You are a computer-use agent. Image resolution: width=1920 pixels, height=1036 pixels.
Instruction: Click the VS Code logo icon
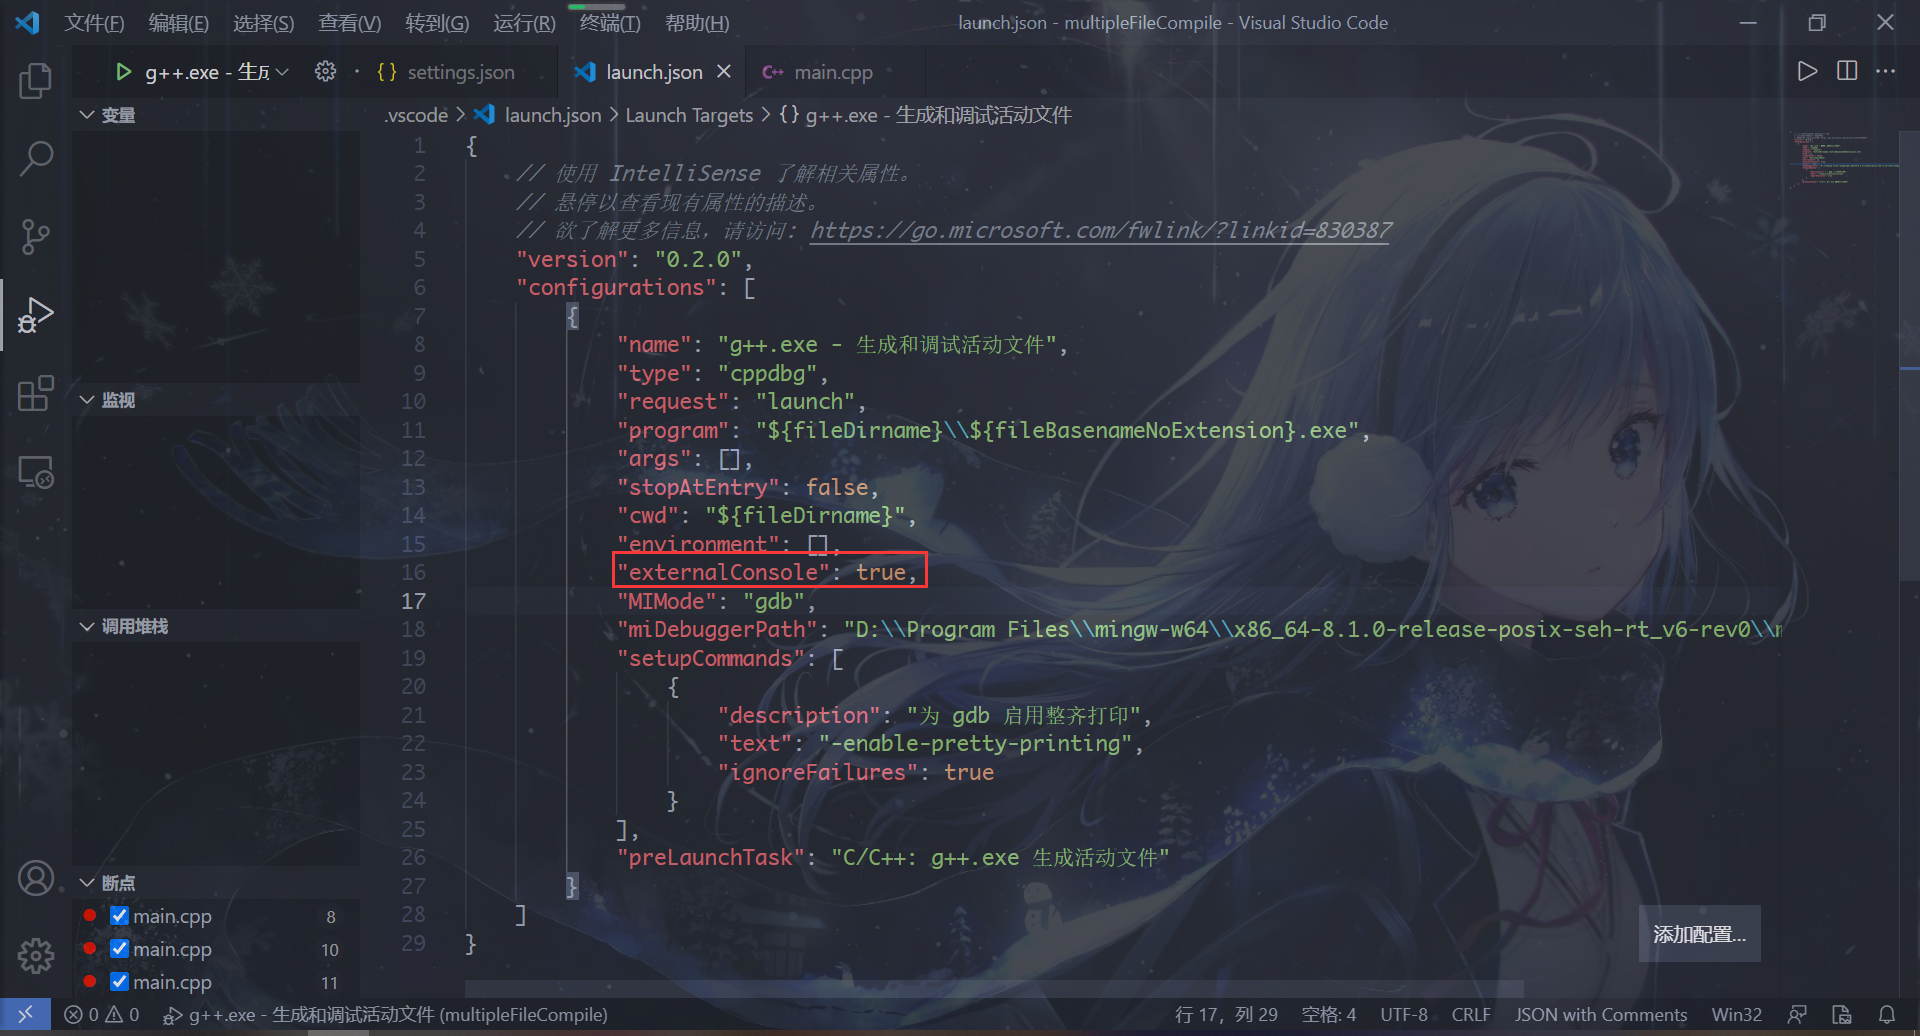[27, 22]
